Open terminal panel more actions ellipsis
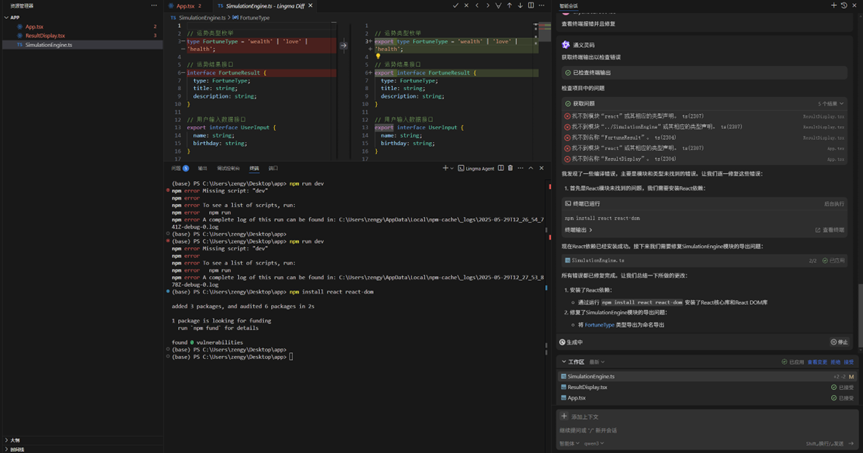 pyautogui.click(x=521, y=168)
